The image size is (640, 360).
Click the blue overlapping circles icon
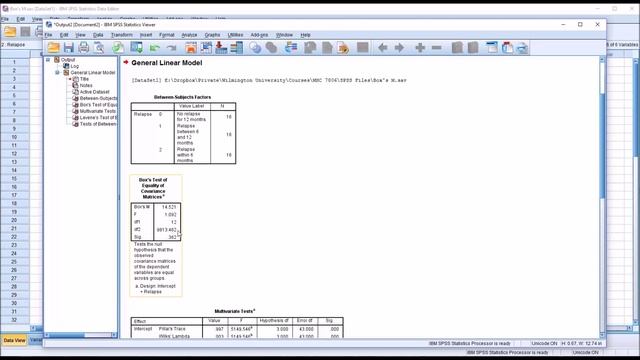coord(256,48)
